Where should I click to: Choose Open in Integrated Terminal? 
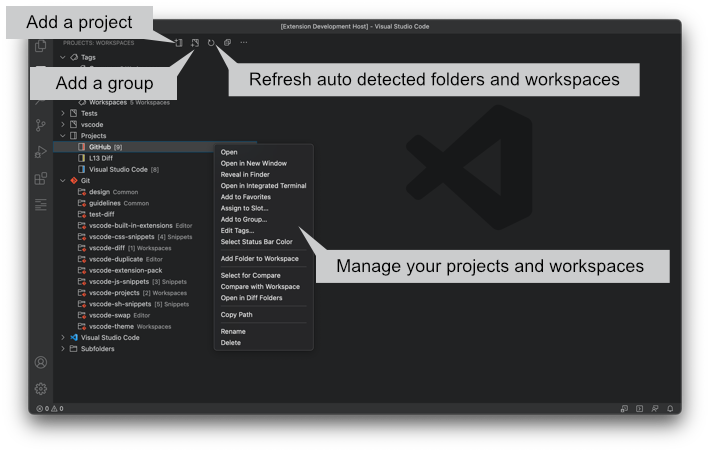(x=264, y=186)
